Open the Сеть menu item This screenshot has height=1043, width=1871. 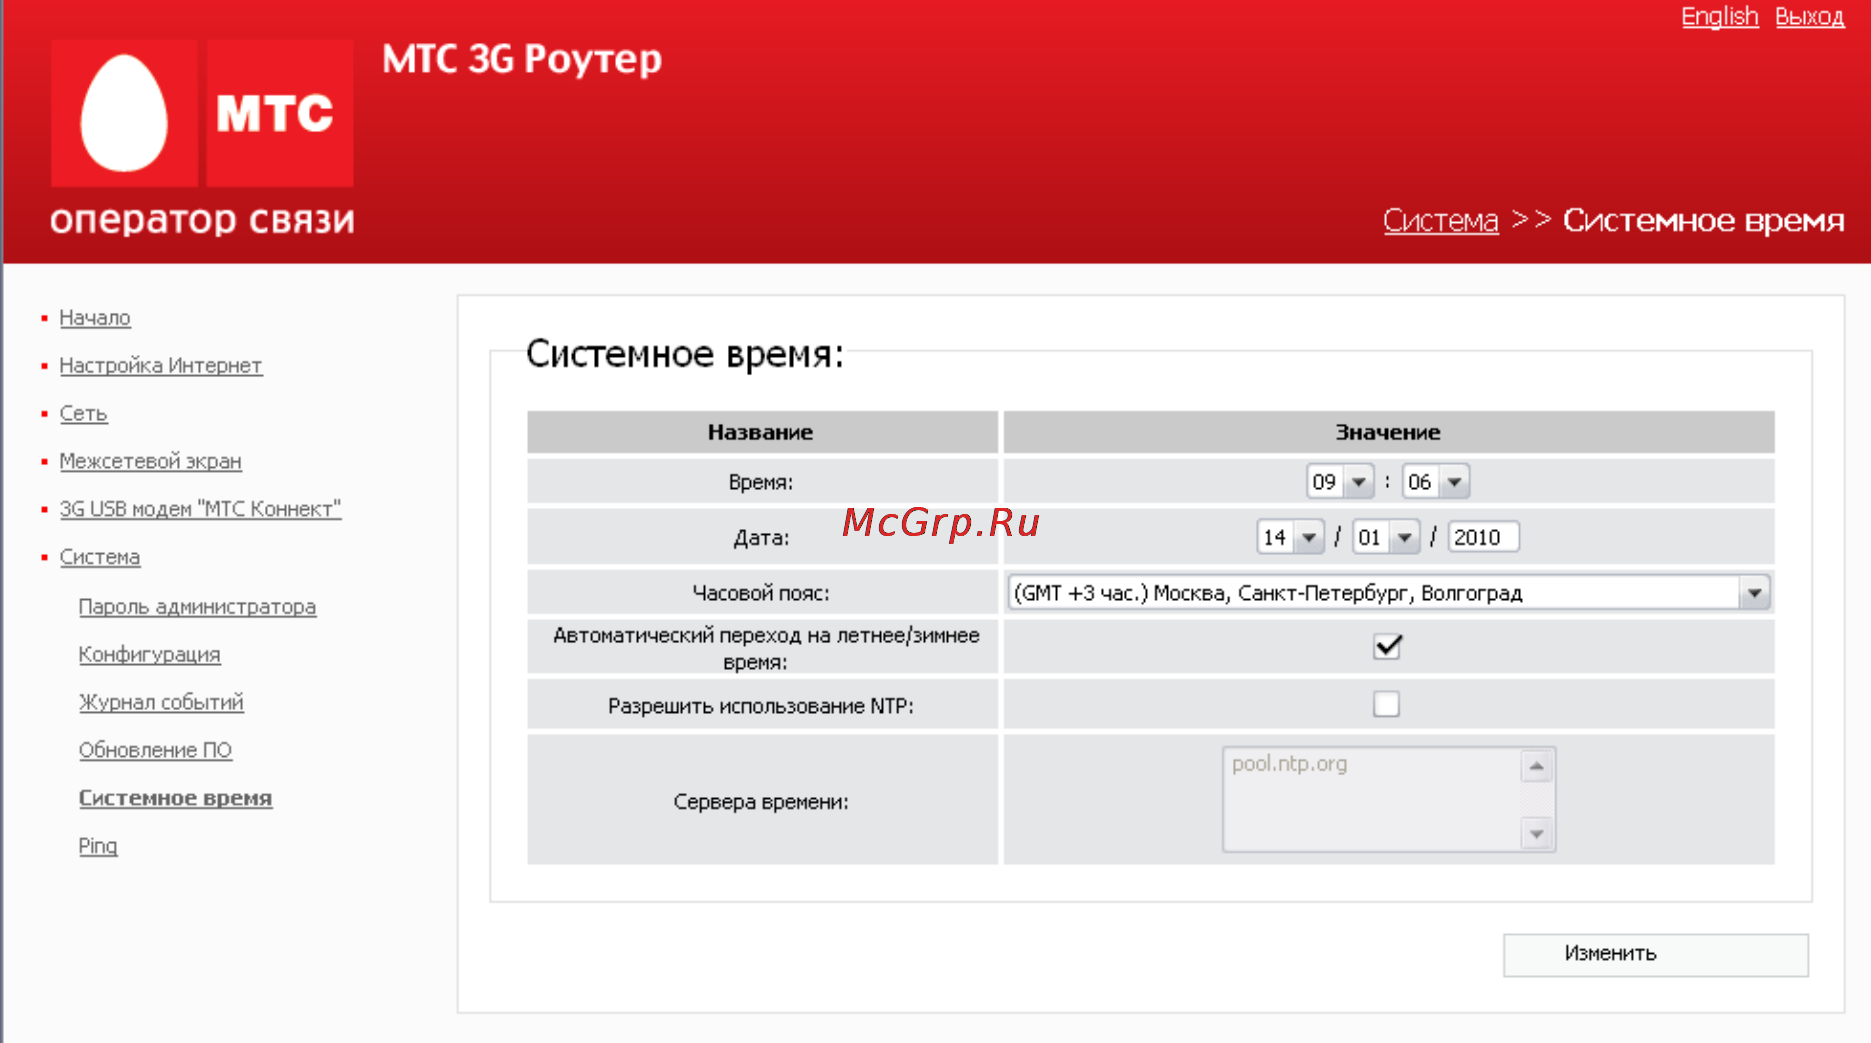[83, 414]
